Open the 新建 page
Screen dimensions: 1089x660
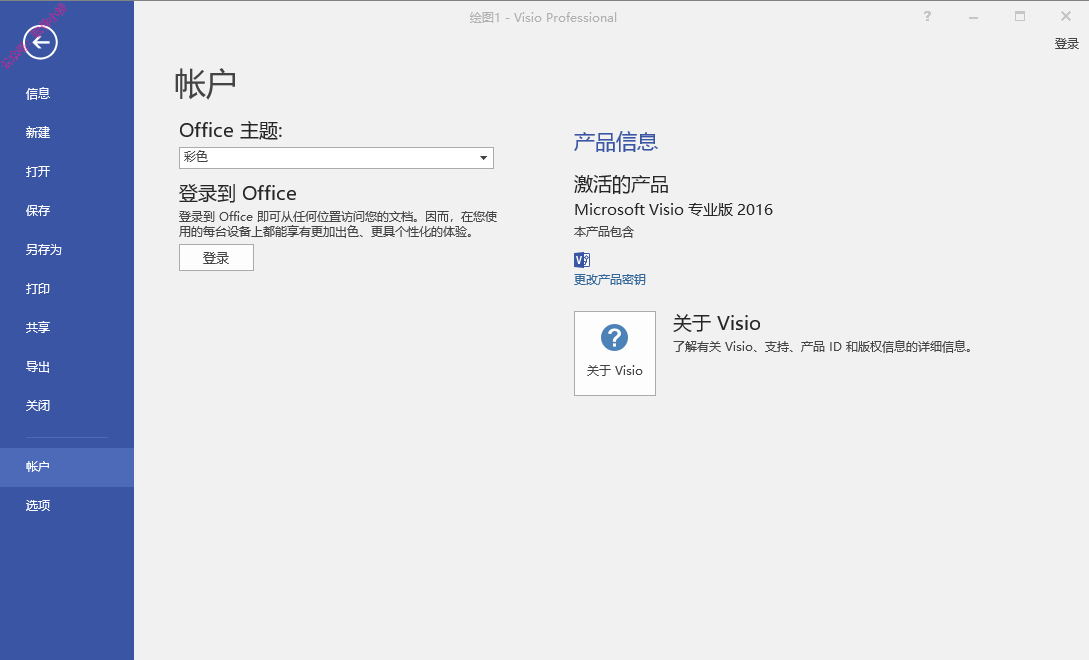pos(38,133)
